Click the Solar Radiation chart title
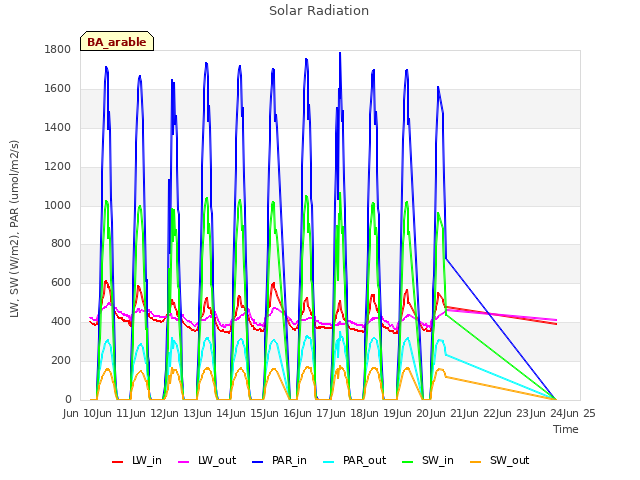640x480 pixels. pos(319,11)
